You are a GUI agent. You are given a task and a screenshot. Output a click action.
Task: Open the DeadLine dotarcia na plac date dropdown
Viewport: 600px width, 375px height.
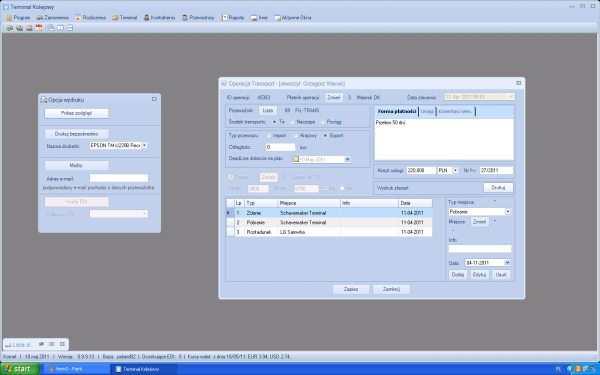point(347,159)
